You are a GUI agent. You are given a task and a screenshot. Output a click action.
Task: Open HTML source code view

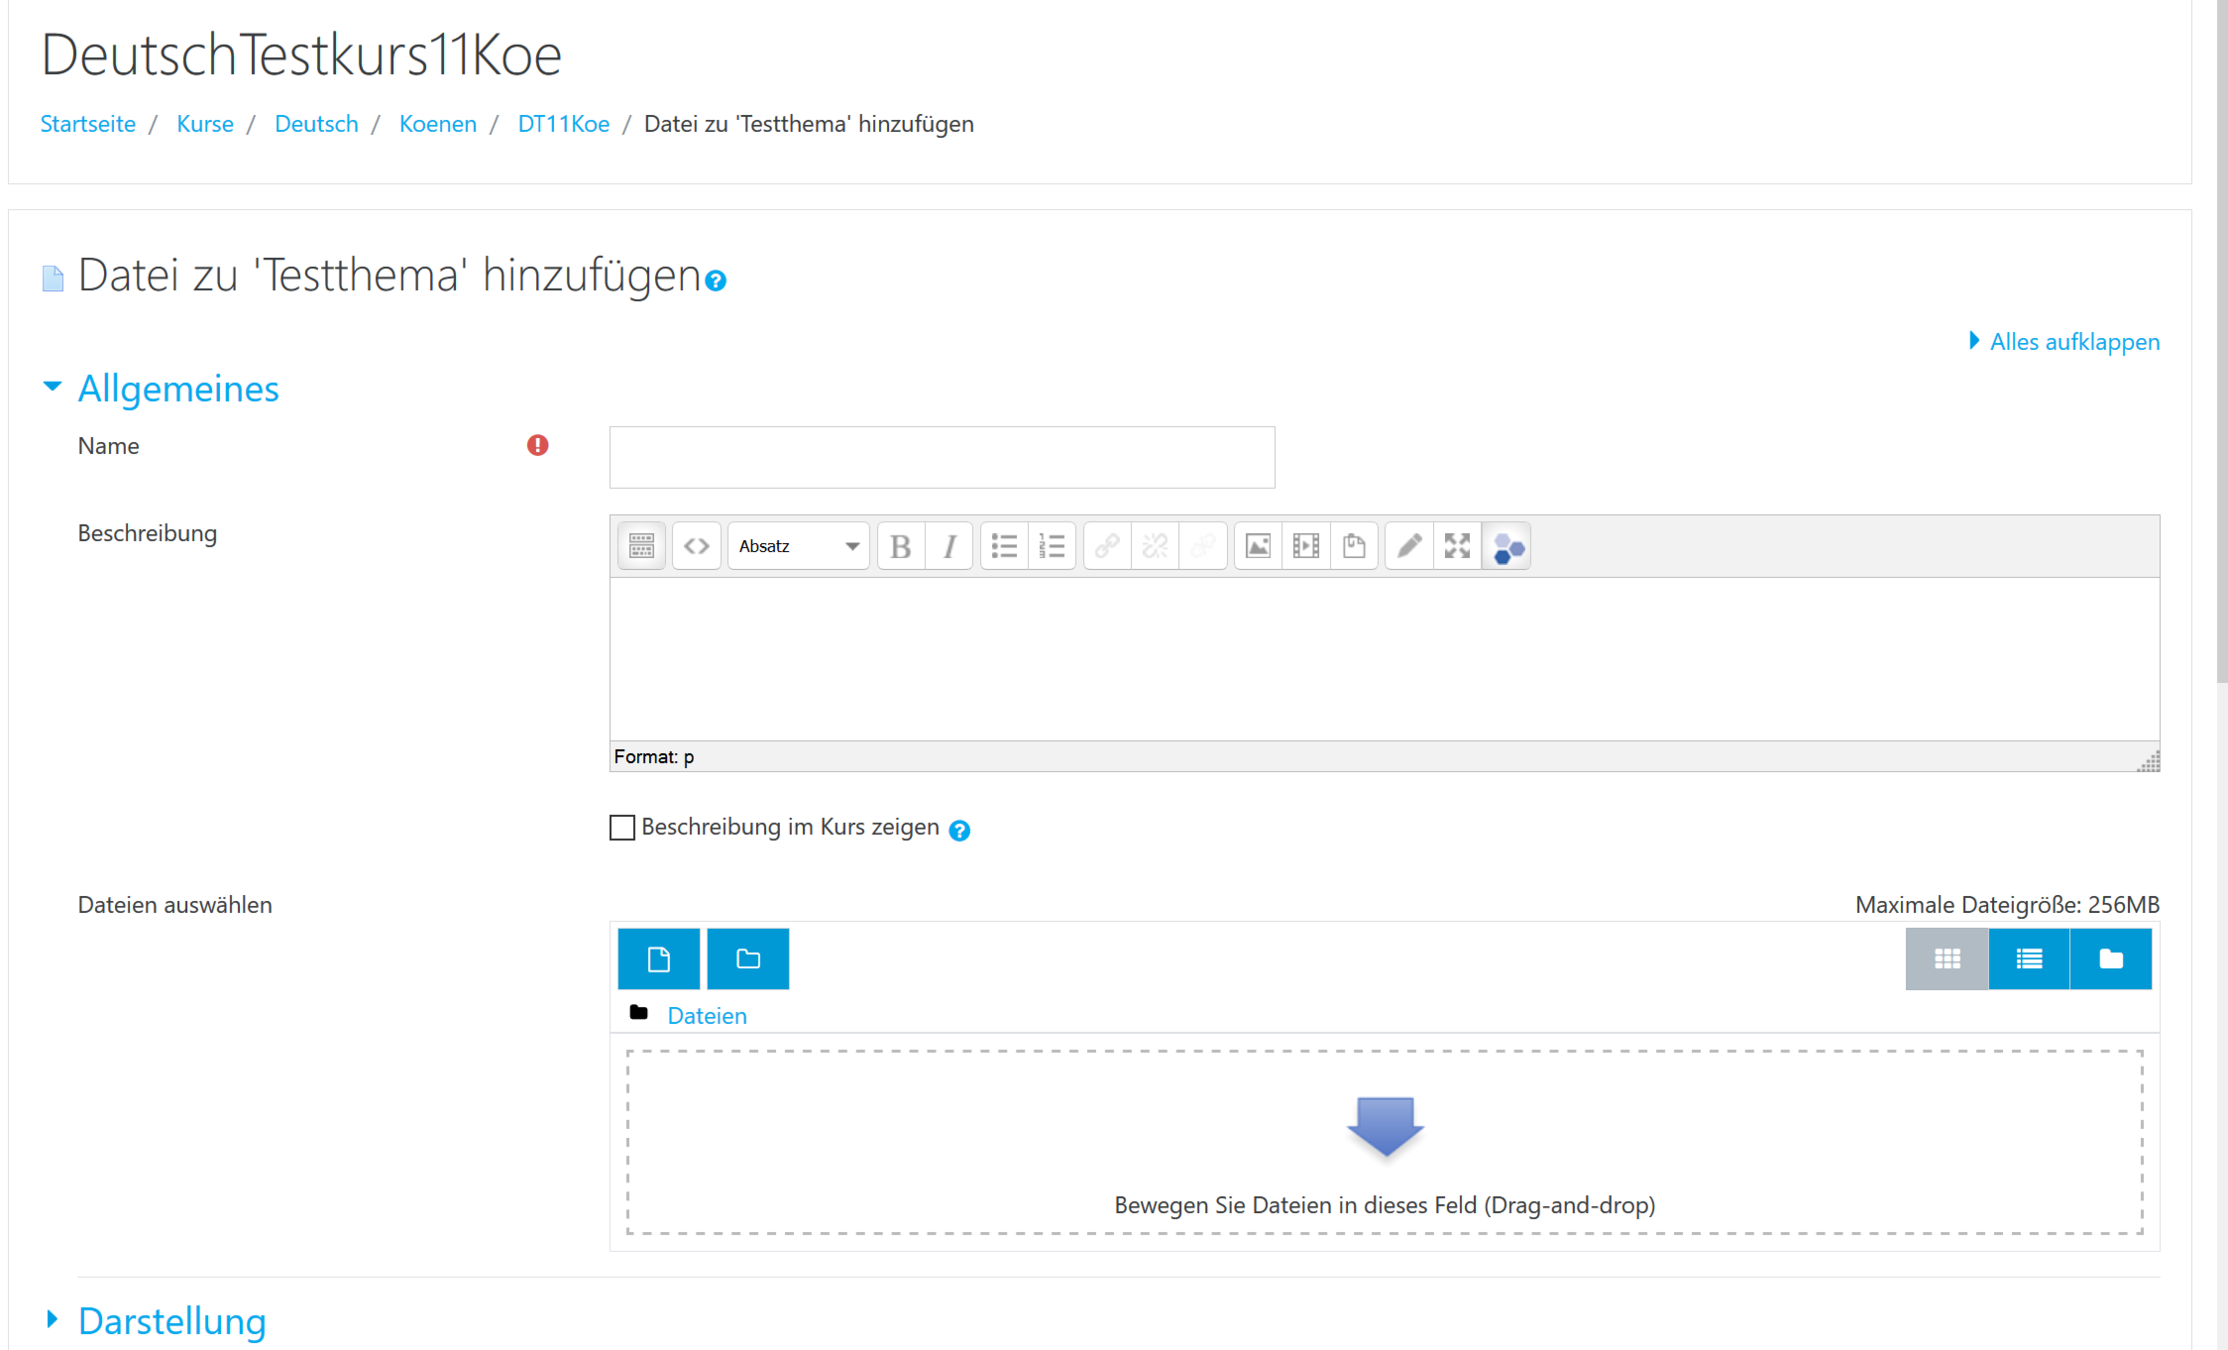coord(696,546)
